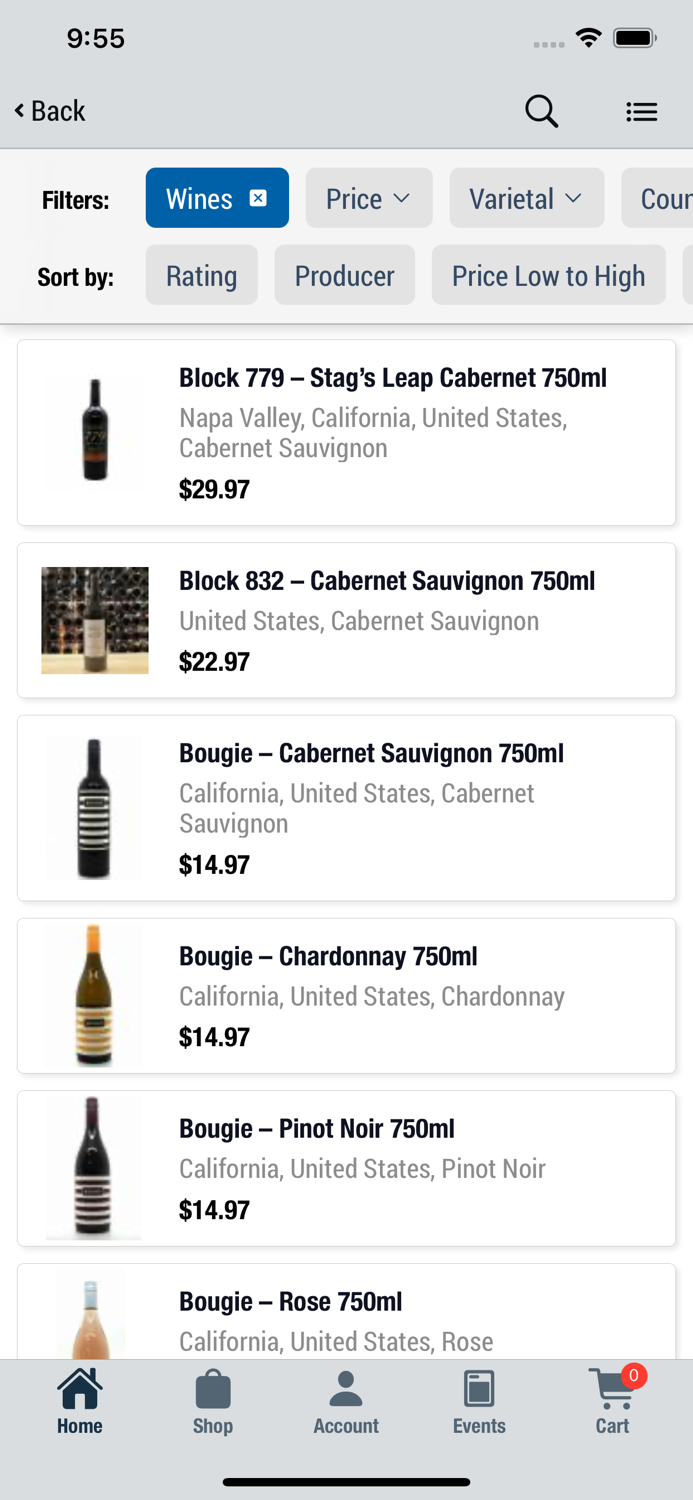This screenshot has height=1500, width=693.
Task: Enable sorting by Producer
Action: 344,275
